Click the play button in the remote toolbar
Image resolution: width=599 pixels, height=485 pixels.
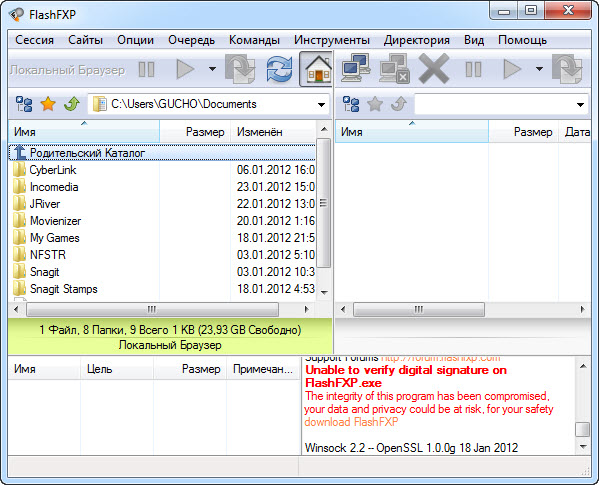512,70
